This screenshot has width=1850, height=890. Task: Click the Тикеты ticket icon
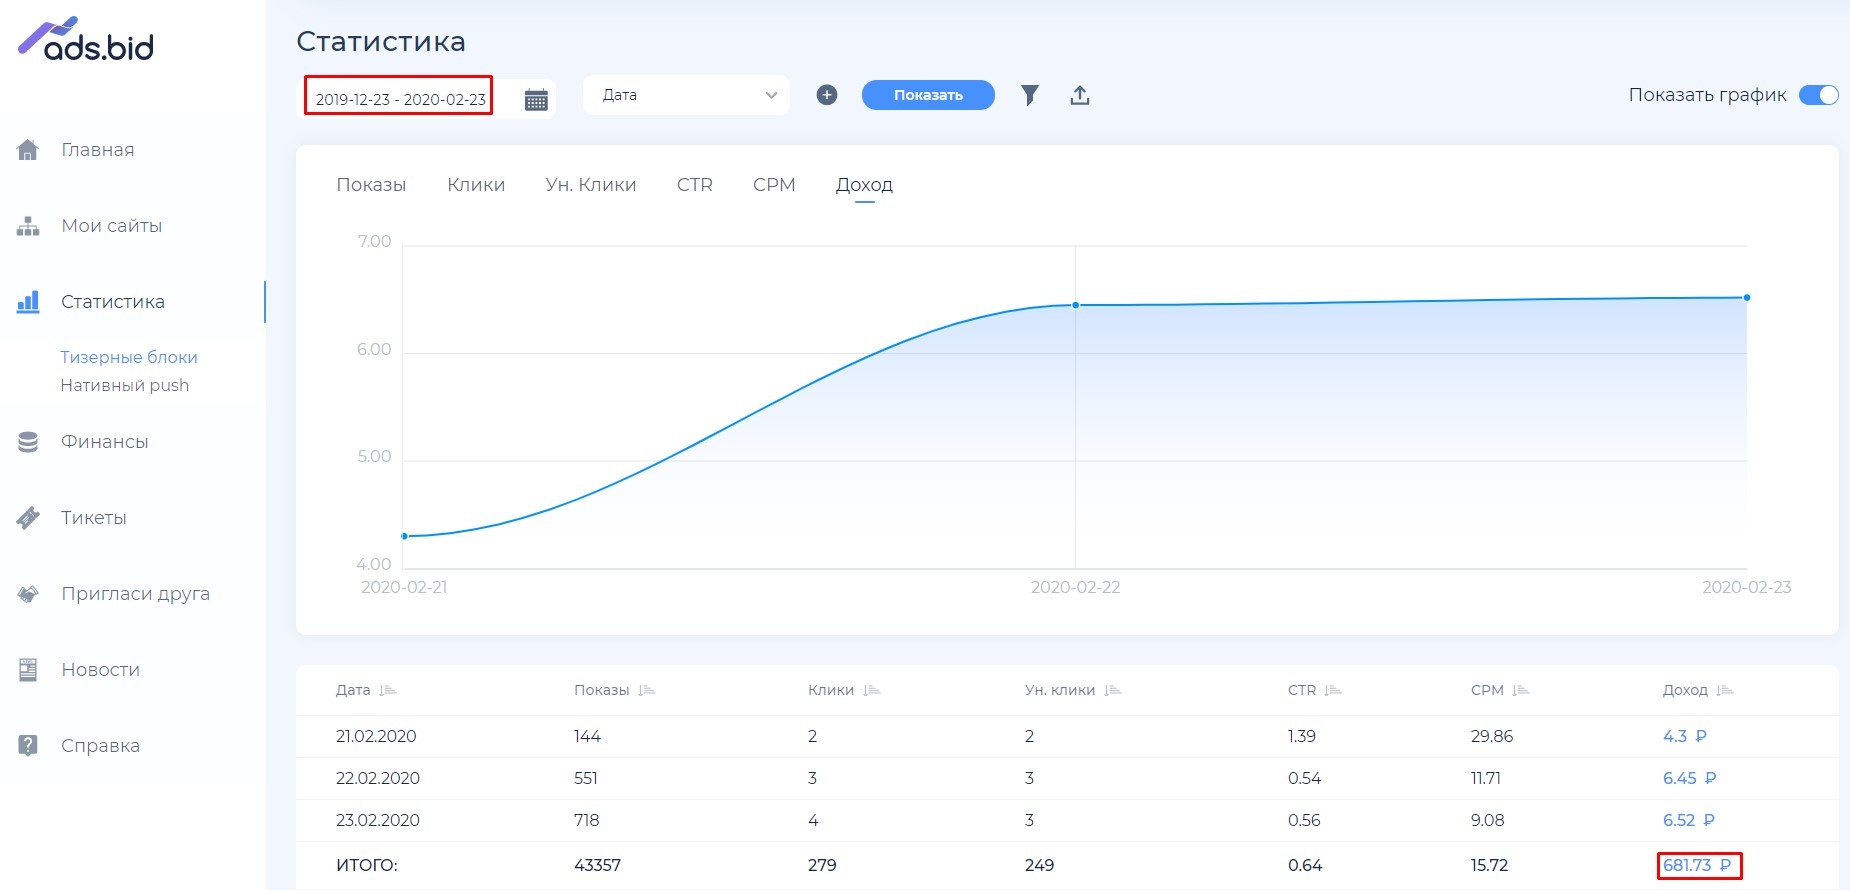click(28, 518)
